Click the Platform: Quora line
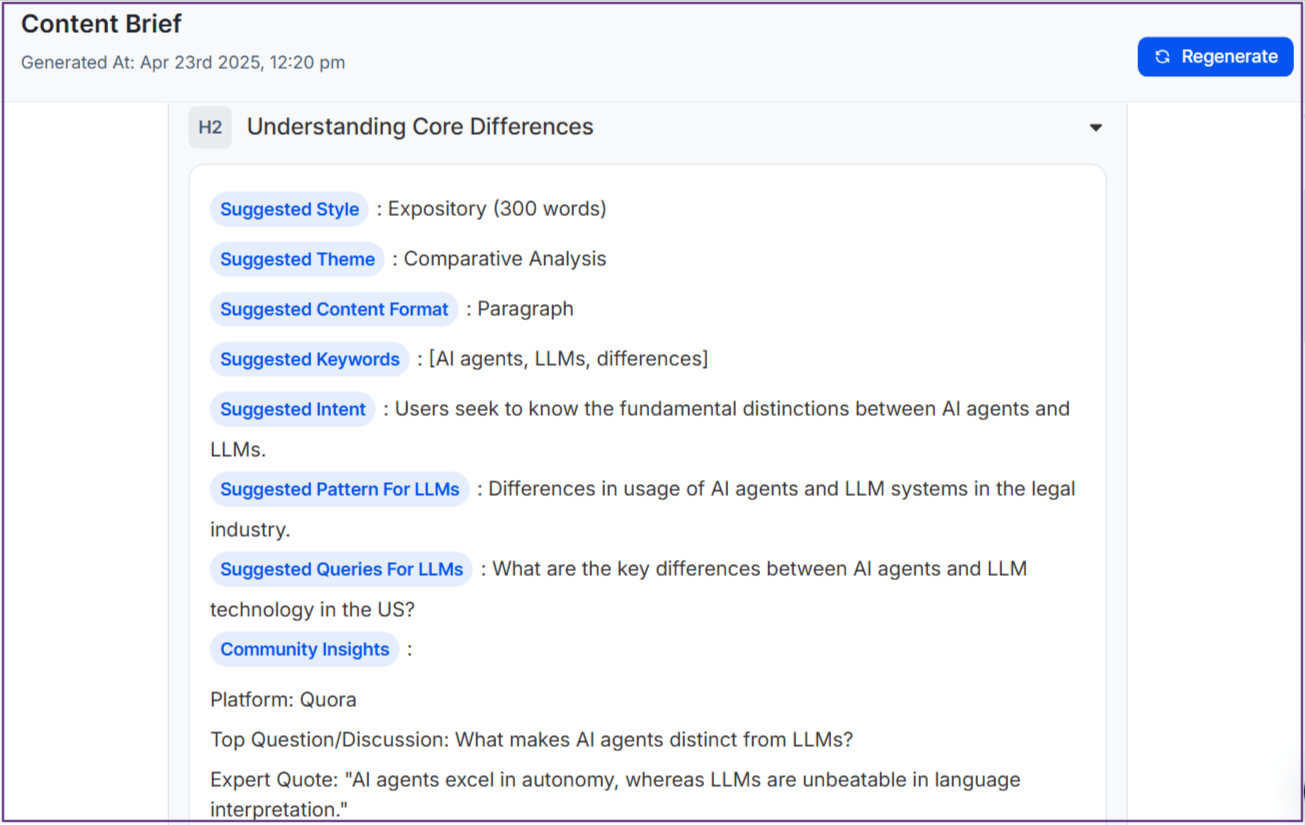Viewport: 1305px width, 825px height. point(283,699)
